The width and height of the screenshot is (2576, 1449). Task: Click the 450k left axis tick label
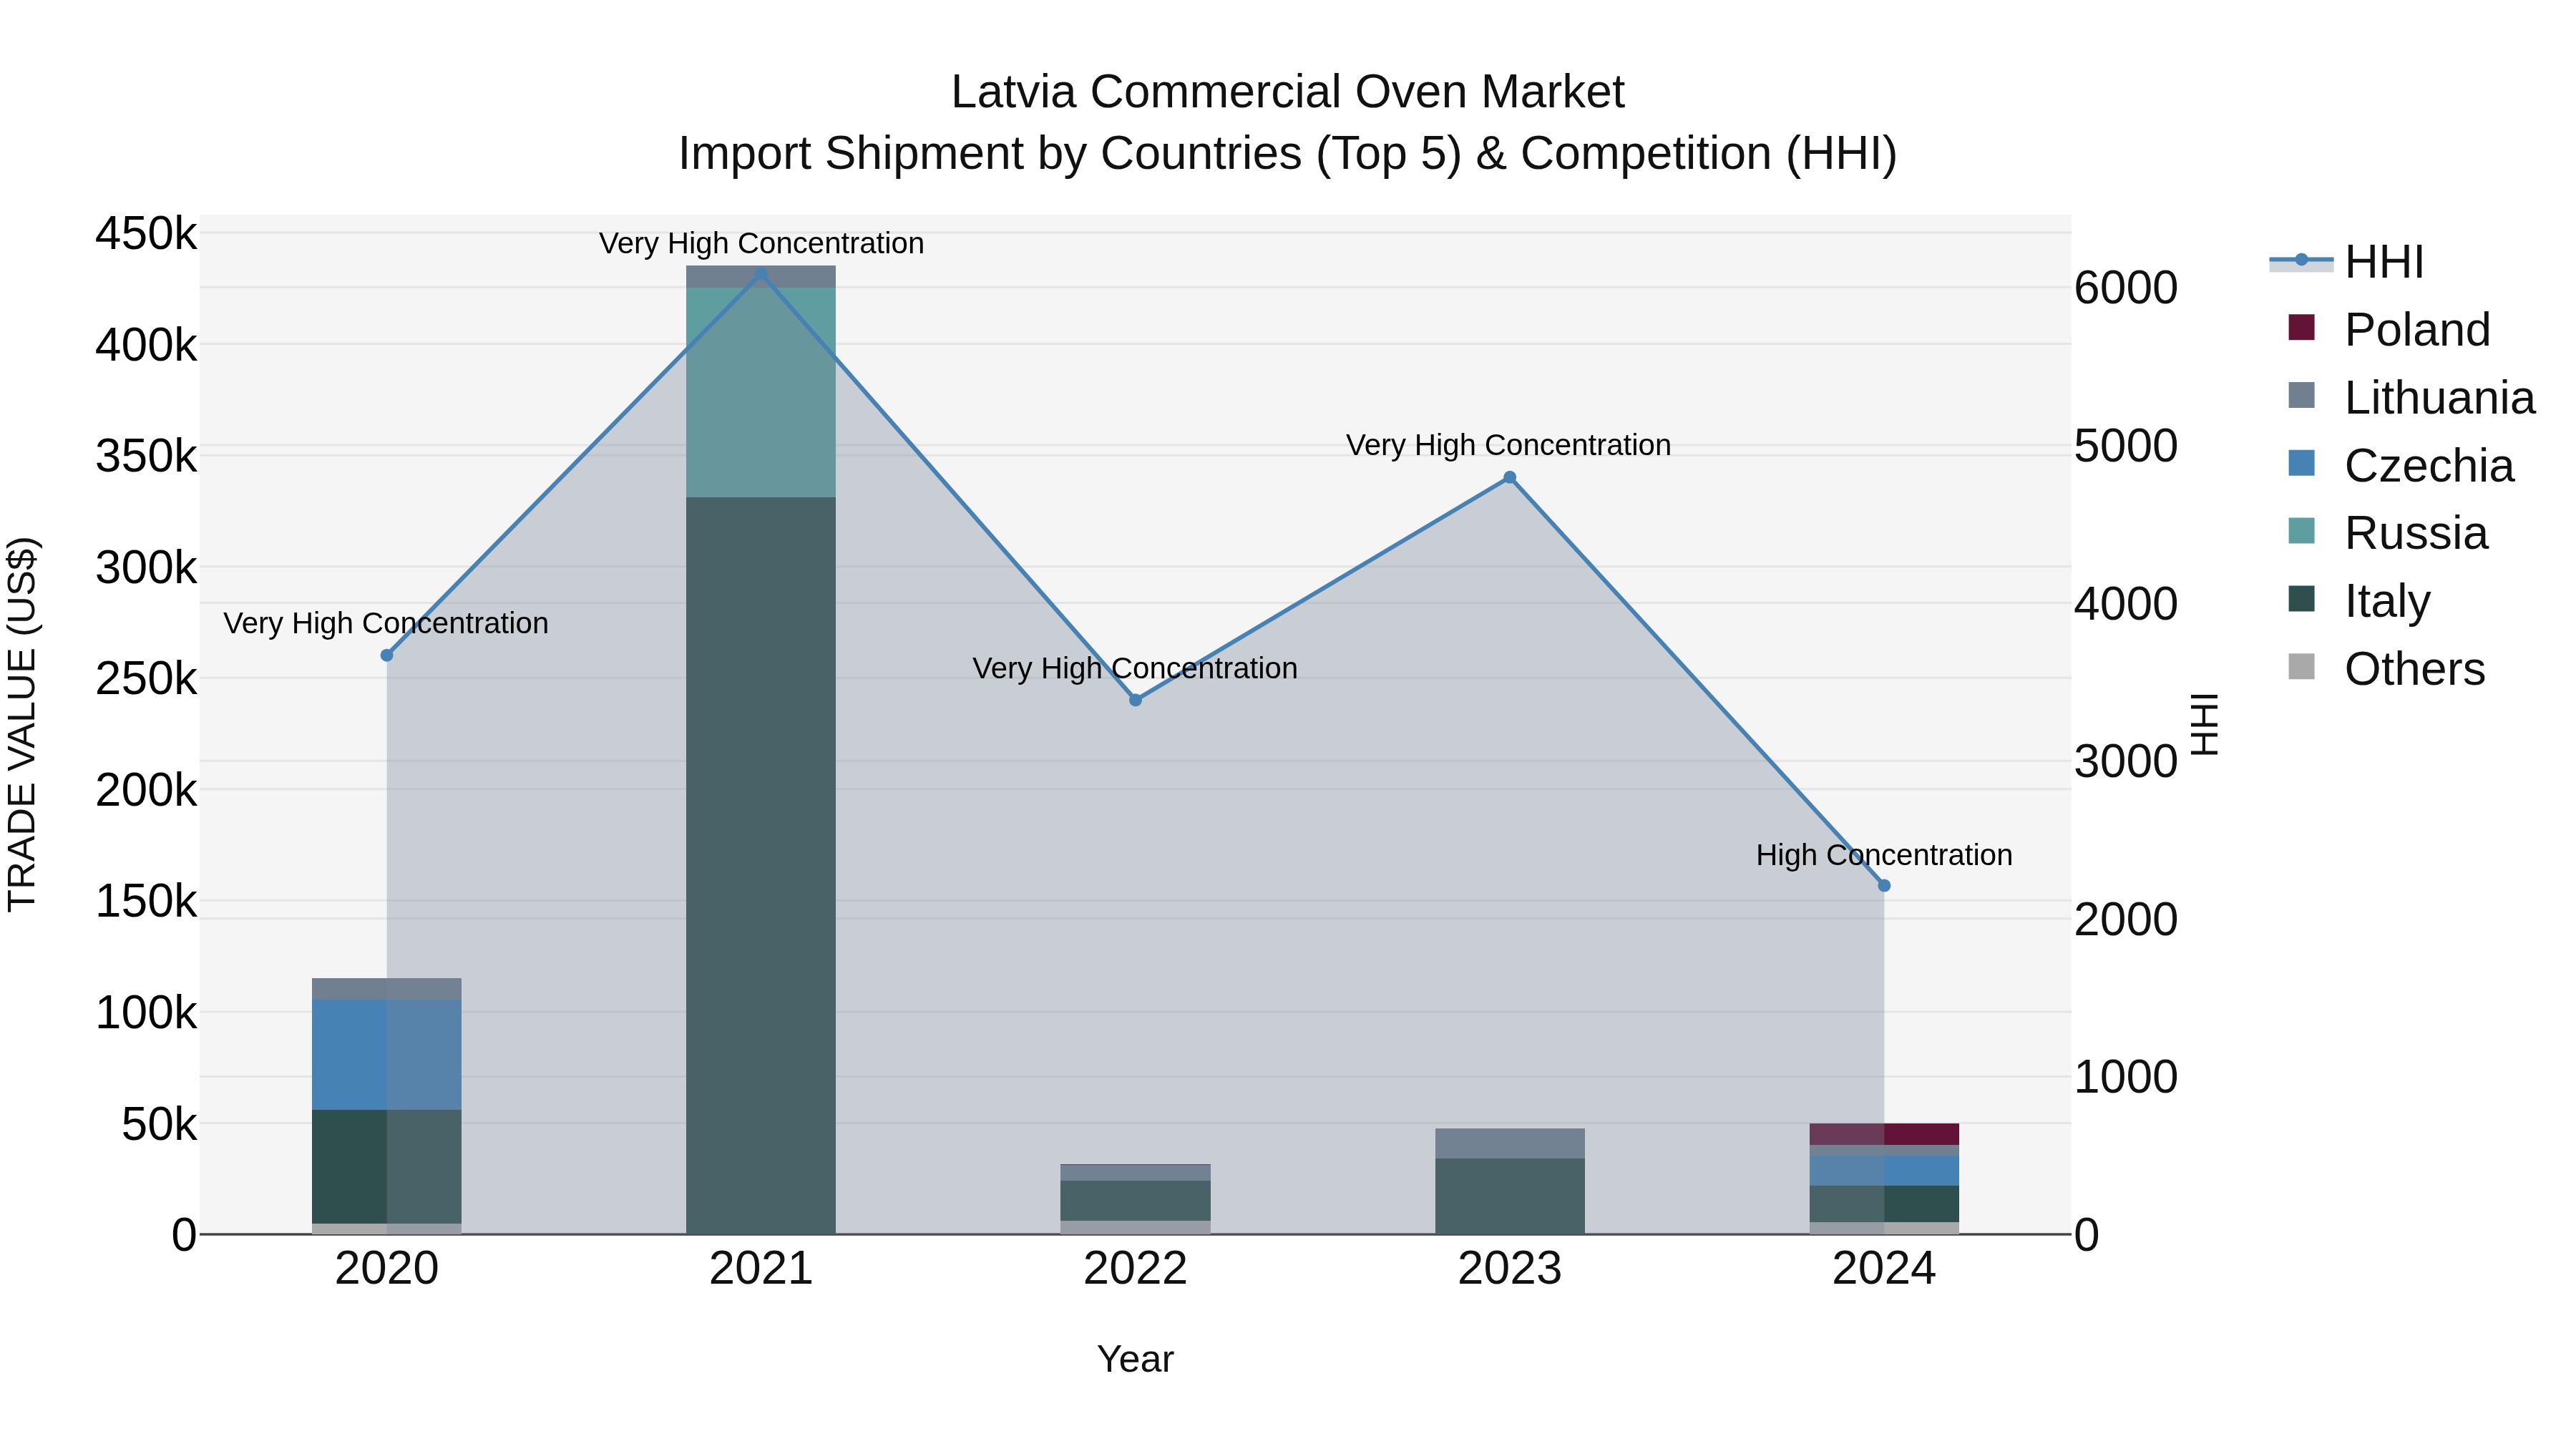pos(146,234)
